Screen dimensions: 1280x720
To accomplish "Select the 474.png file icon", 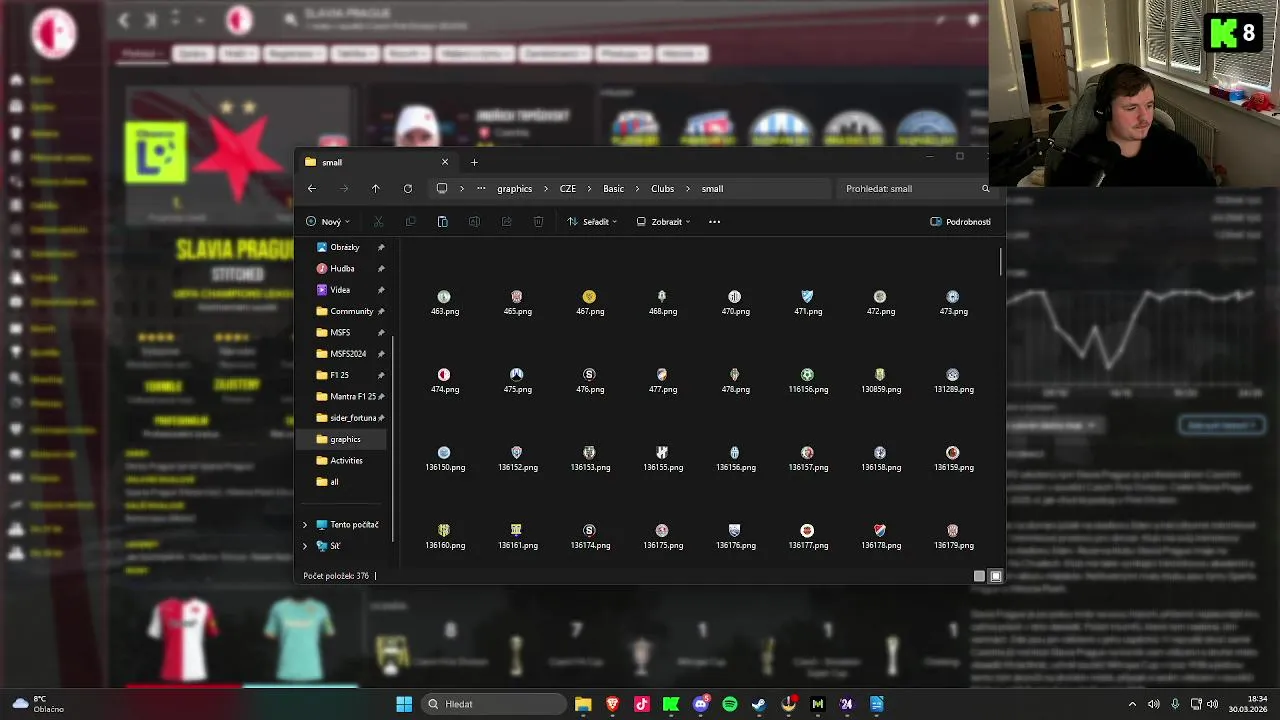I will point(444,374).
